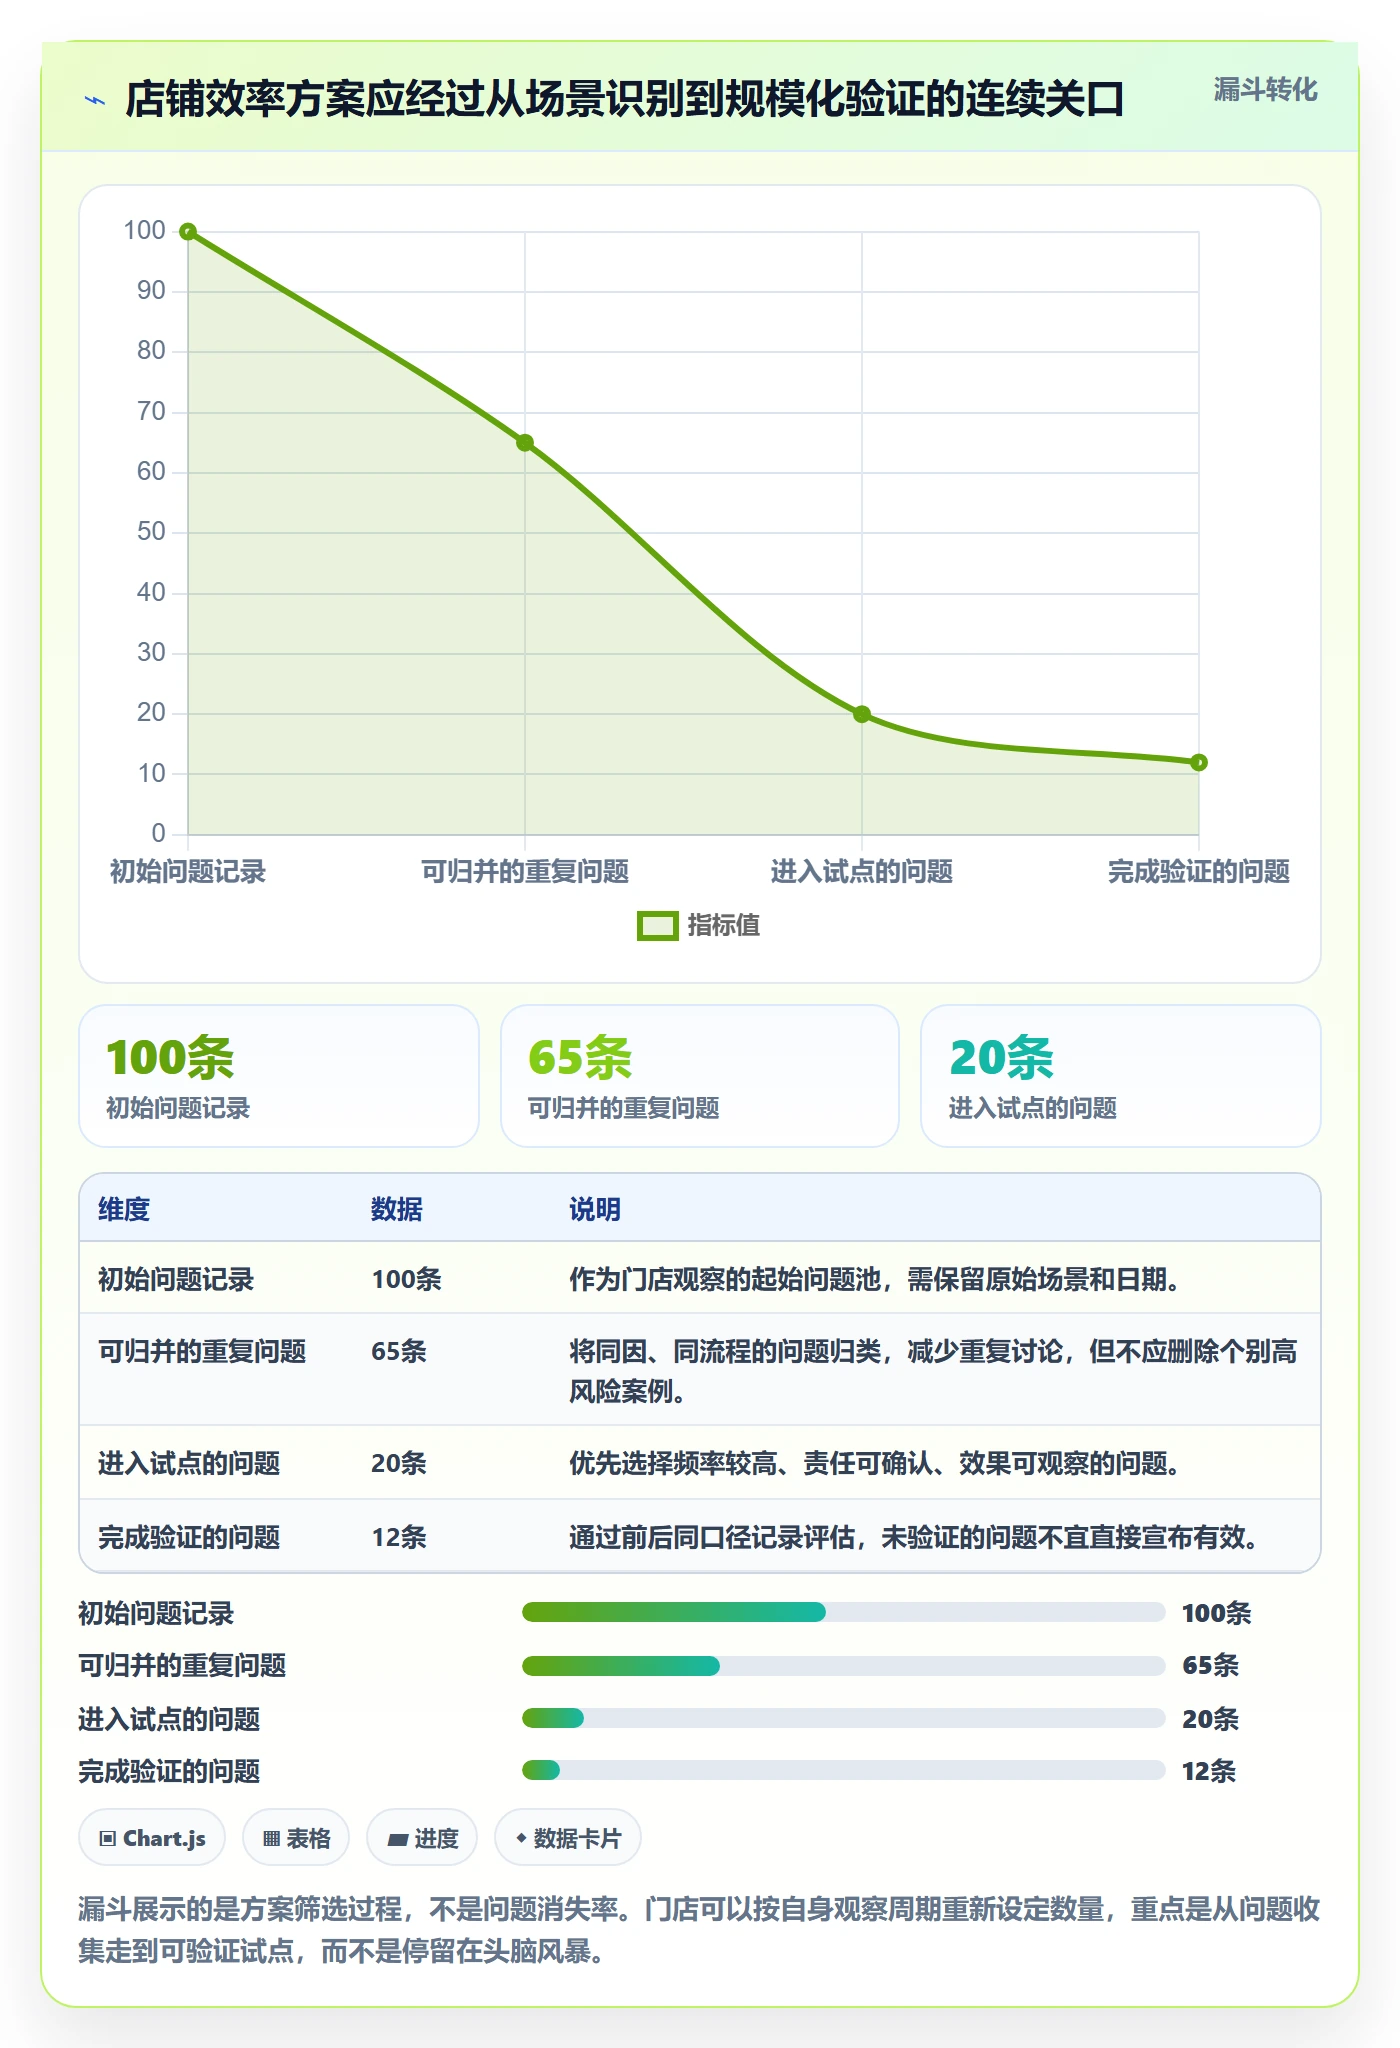Viewport: 1400px width, 2048px height.
Task: Click the 维度 table column header
Action: (x=124, y=1209)
